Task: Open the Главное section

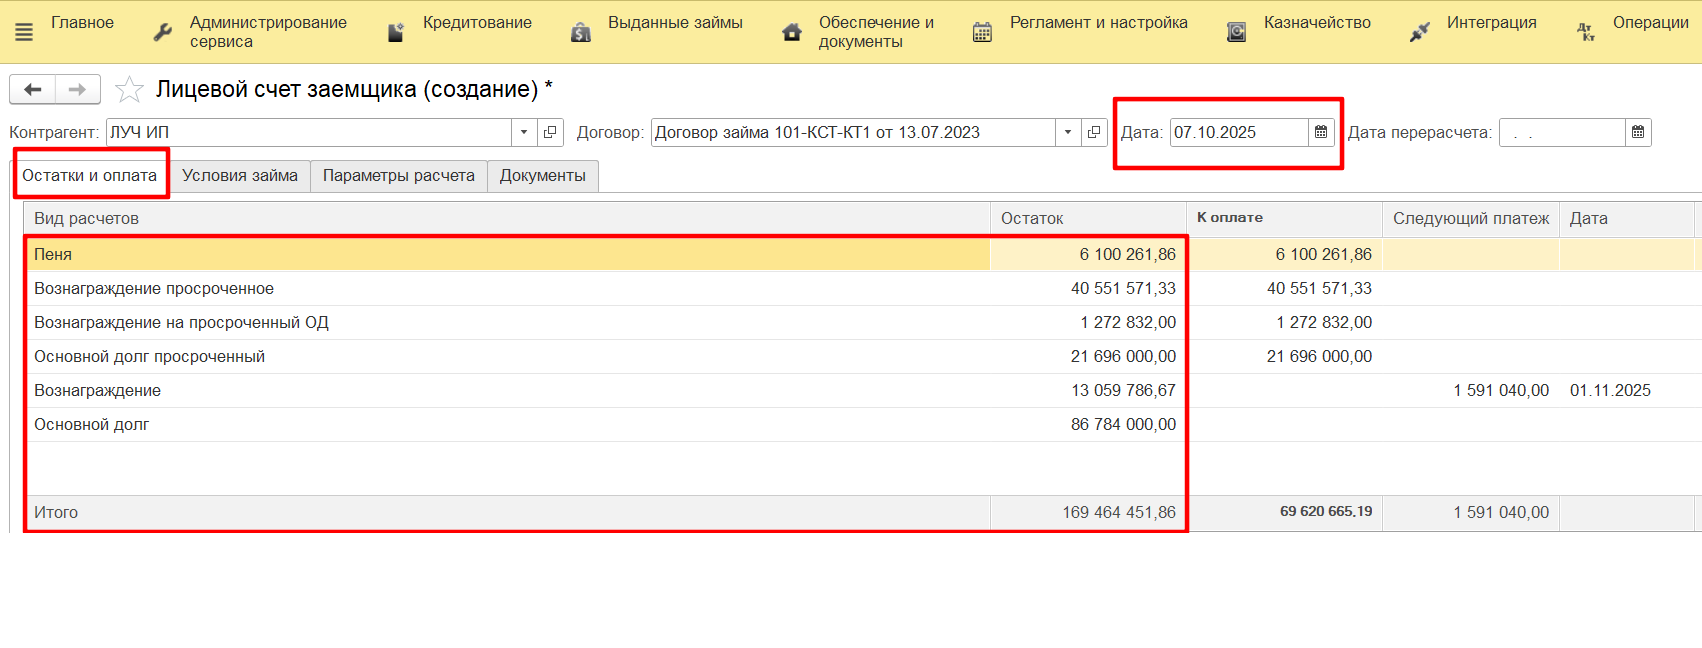Action: pyautogui.click(x=82, y=22)
